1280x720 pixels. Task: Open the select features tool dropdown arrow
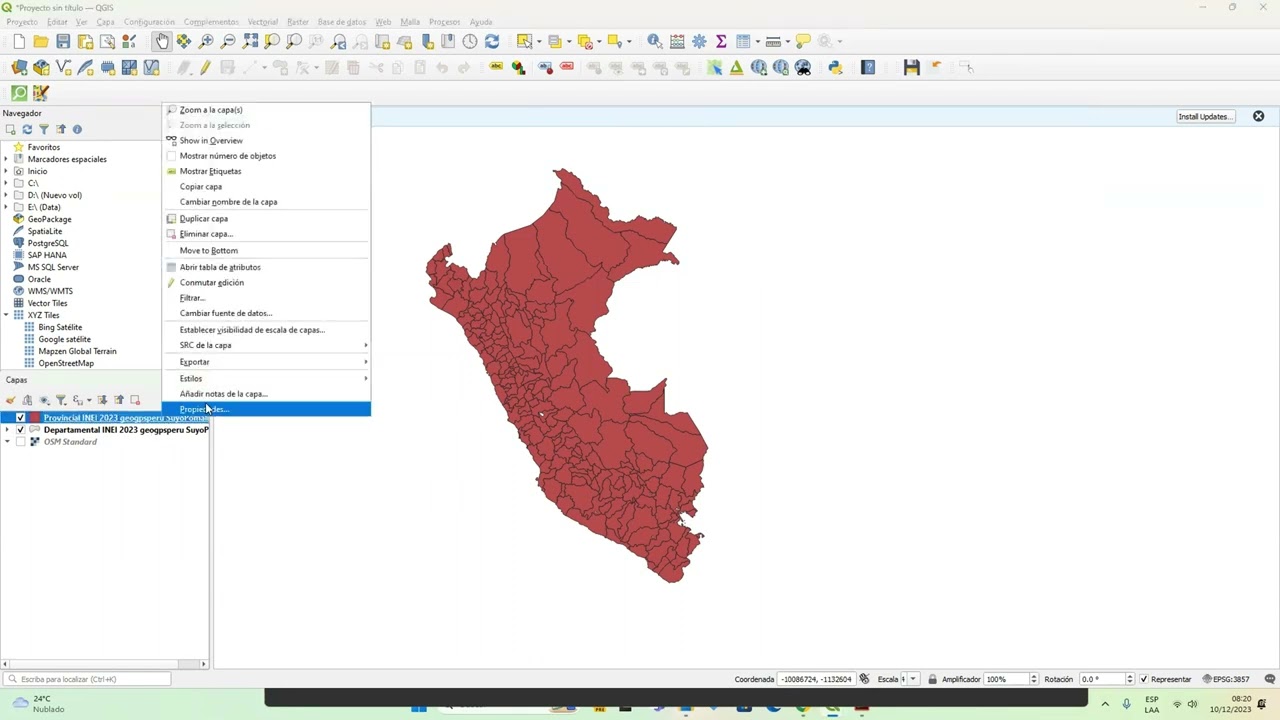(x=540, y=41)
